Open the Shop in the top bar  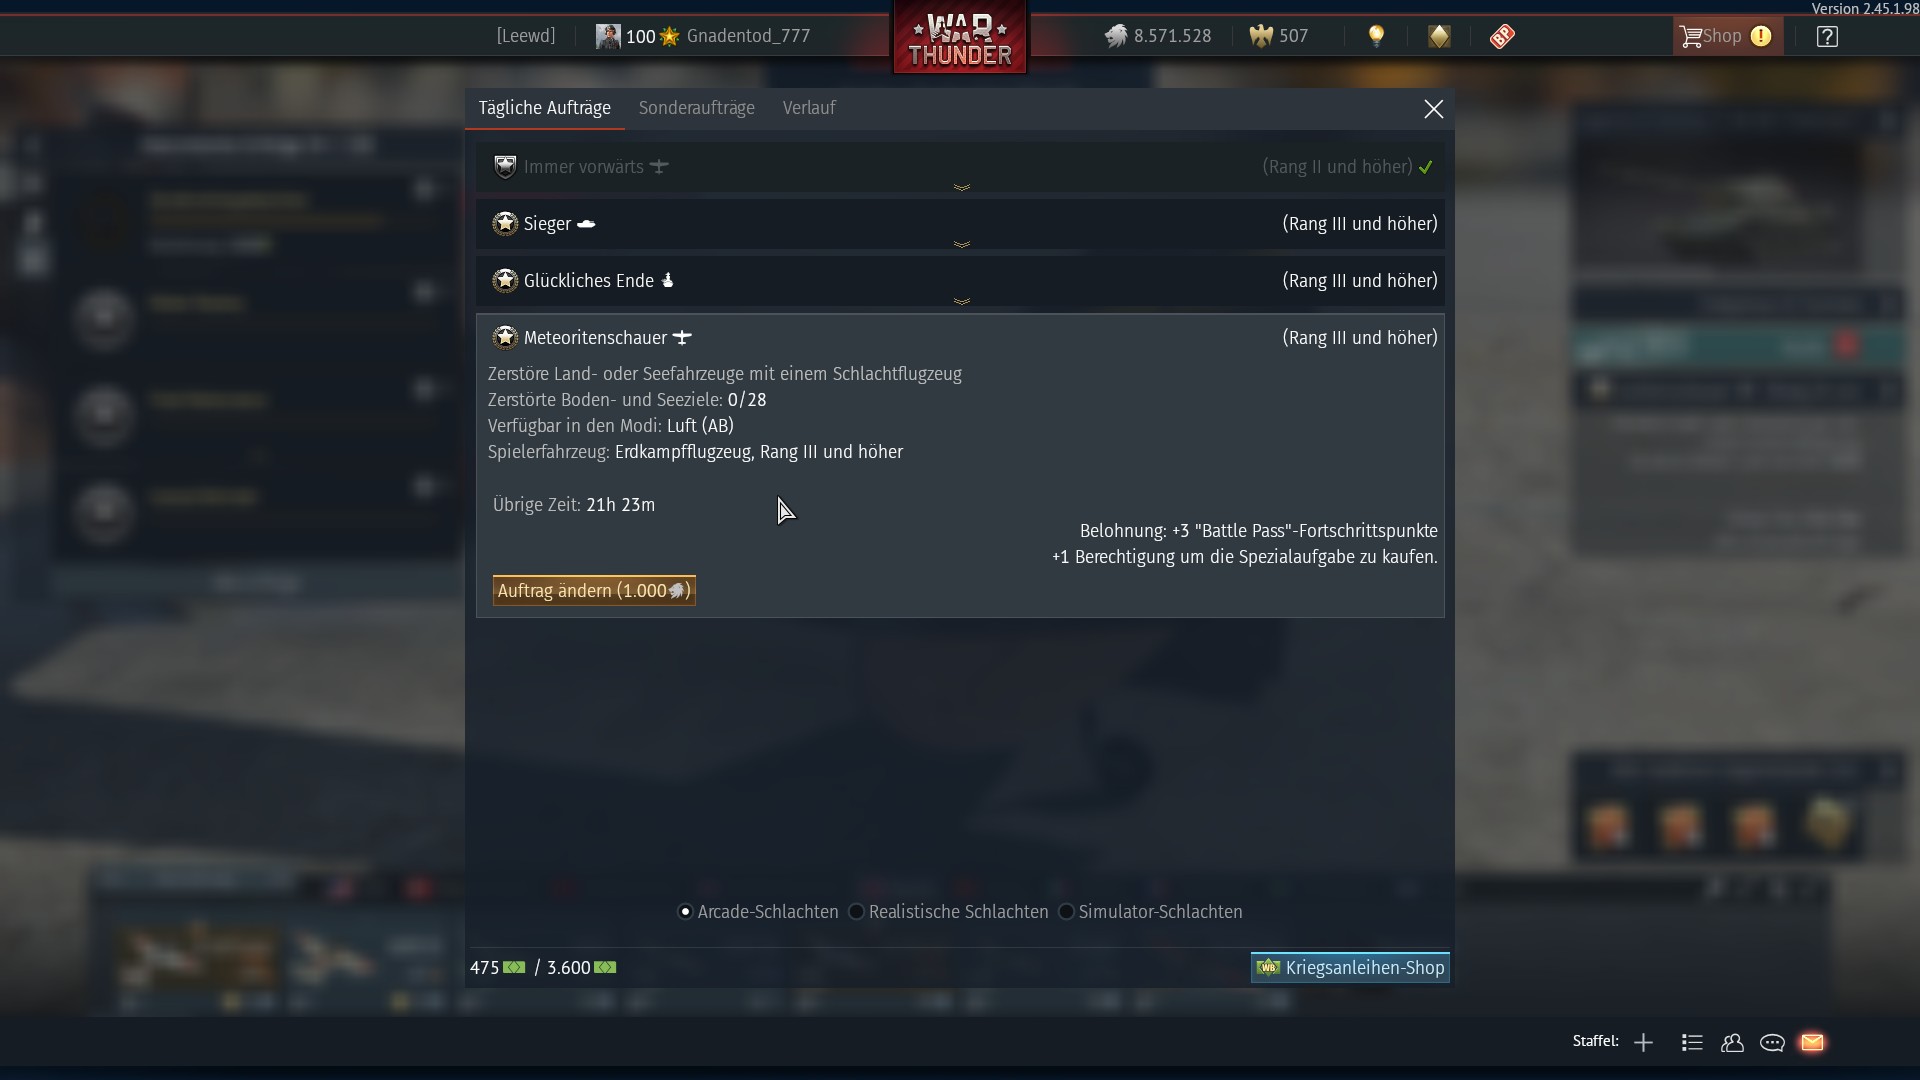[1727, 37]
